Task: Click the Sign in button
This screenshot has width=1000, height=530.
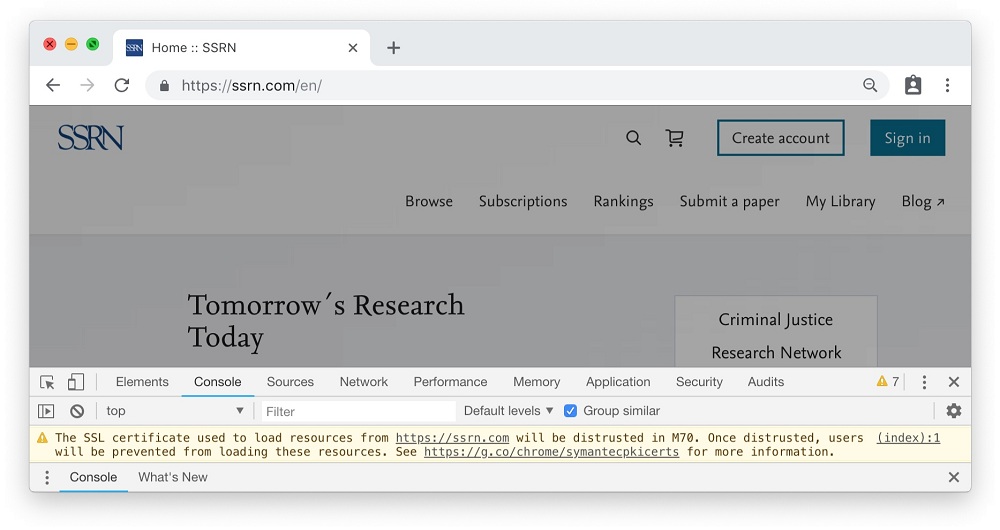Action: [x=908, y=138]
